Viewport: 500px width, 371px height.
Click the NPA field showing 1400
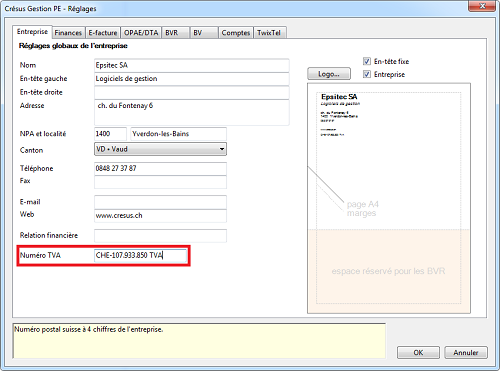coord(110,134)
